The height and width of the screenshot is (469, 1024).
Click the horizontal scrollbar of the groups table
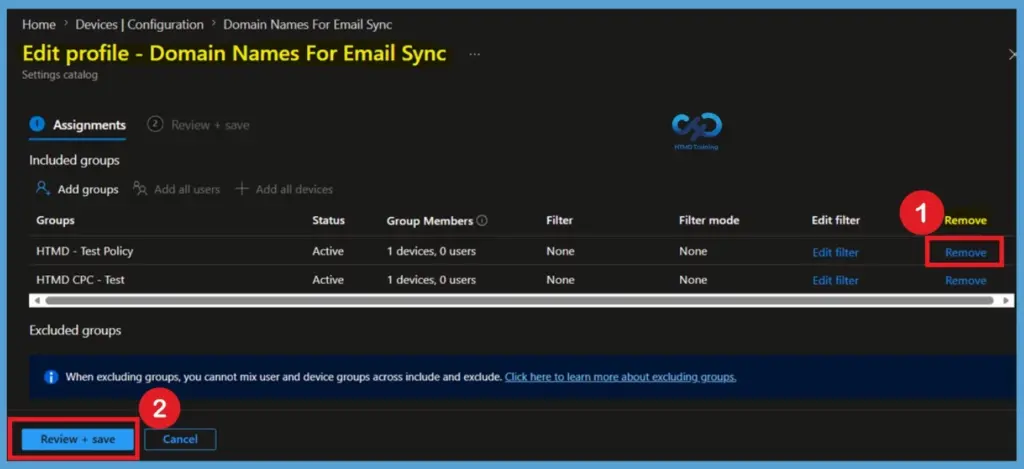coord(519,300)
